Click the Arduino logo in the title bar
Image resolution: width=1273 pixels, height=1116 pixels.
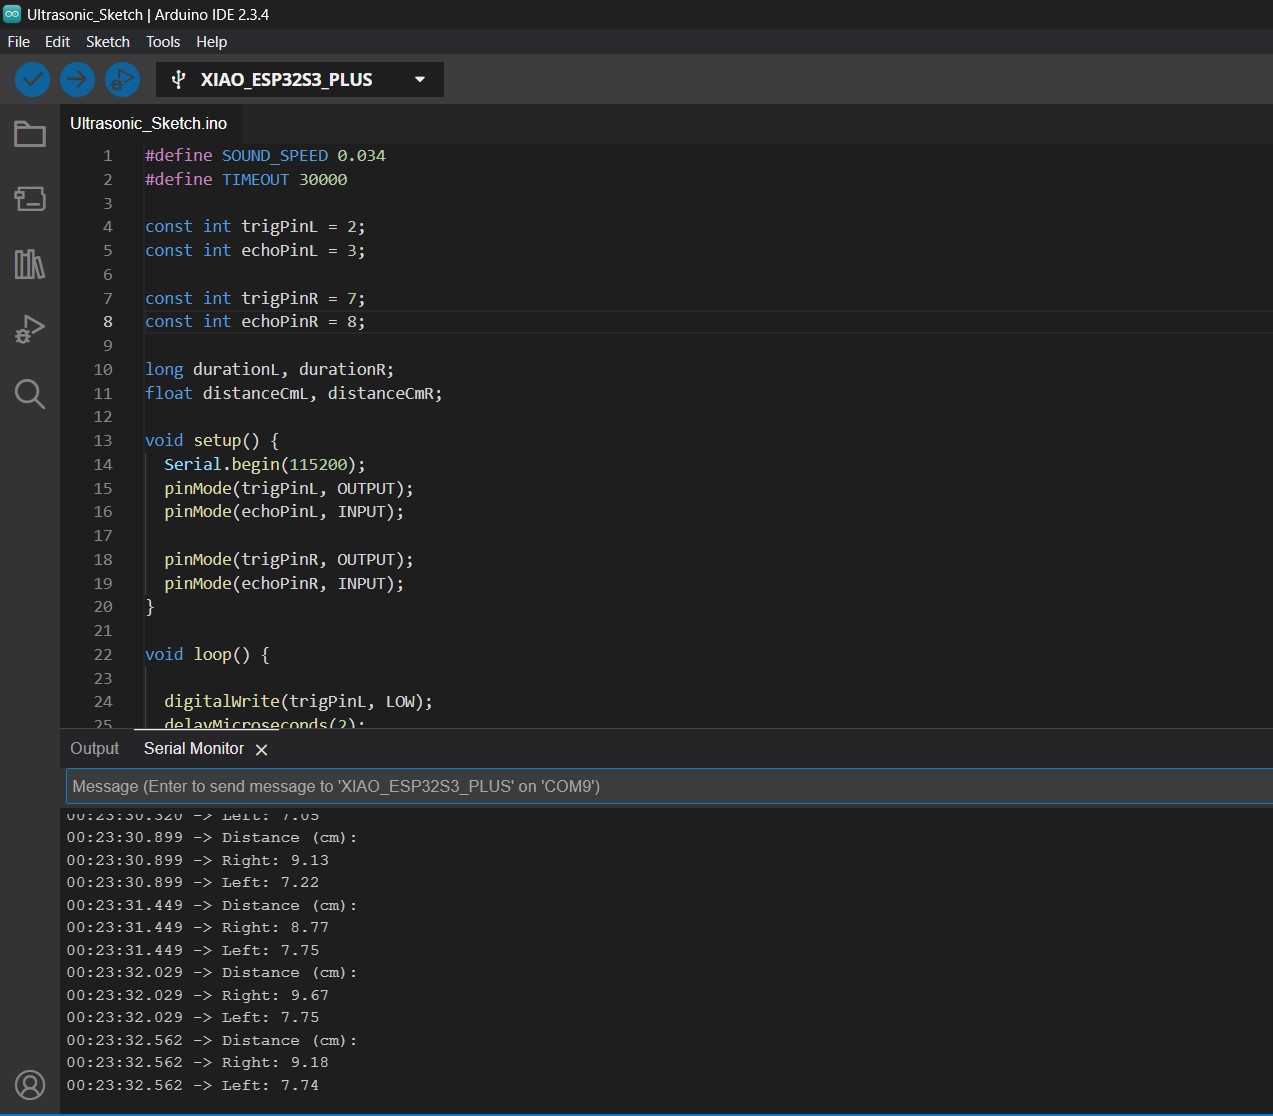pyautogui.click(x=13, y=14)
